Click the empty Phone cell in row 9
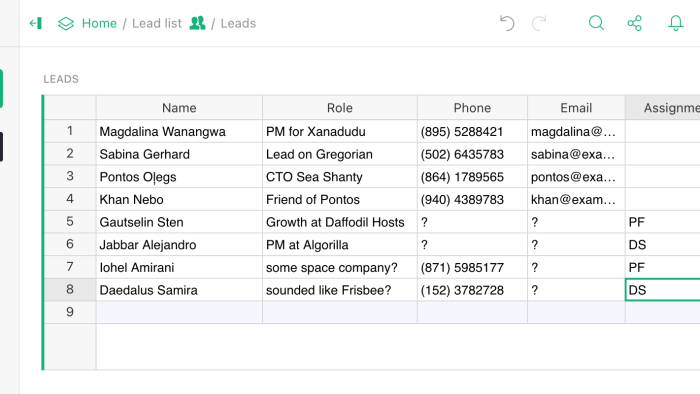This screenshot has width=700, height=394. [x=472, y=312]
